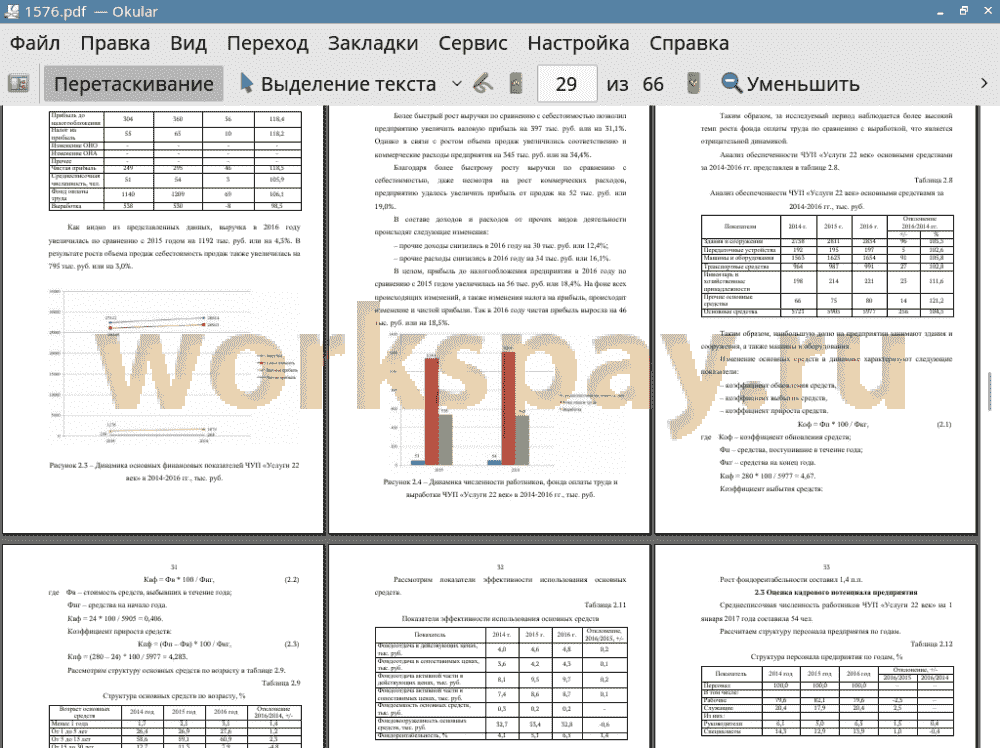This screenshot has width=1000, height=748.
Task: Go to the previous page icon
Action: [516, 84]
